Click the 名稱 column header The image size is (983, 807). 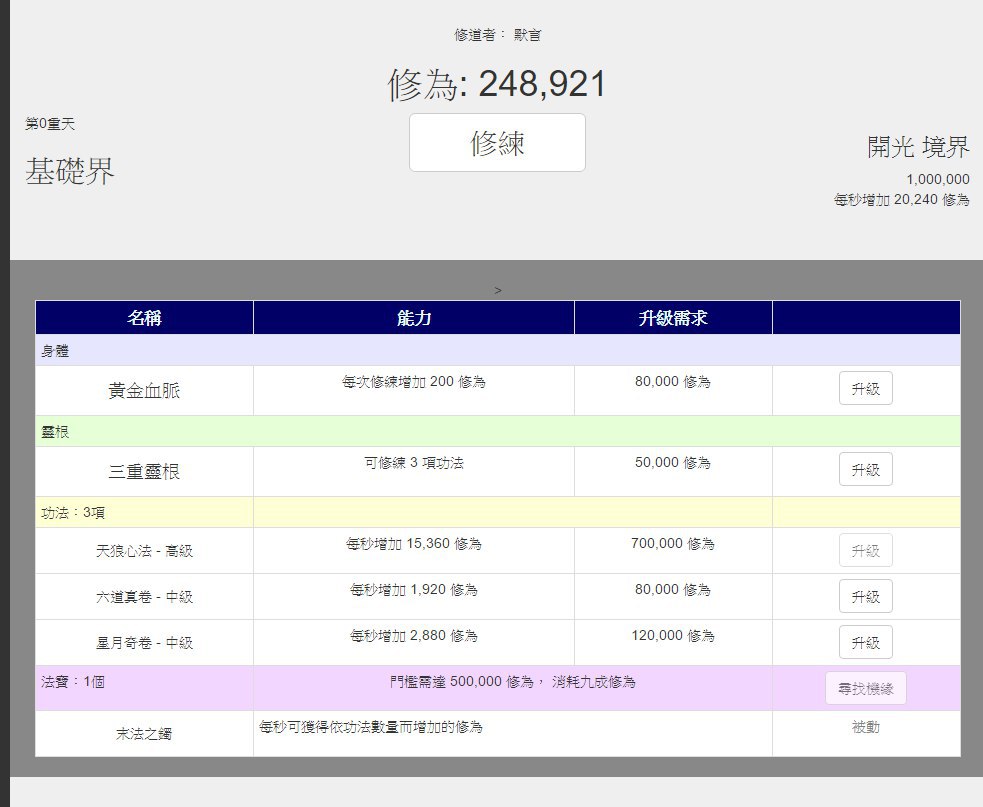point(144,318)
